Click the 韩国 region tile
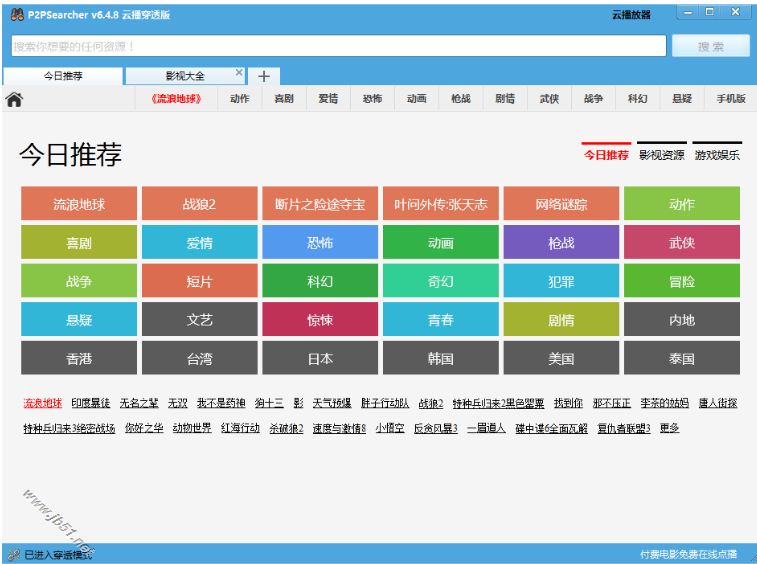This screenshot has width=757, height=564. 441,358
